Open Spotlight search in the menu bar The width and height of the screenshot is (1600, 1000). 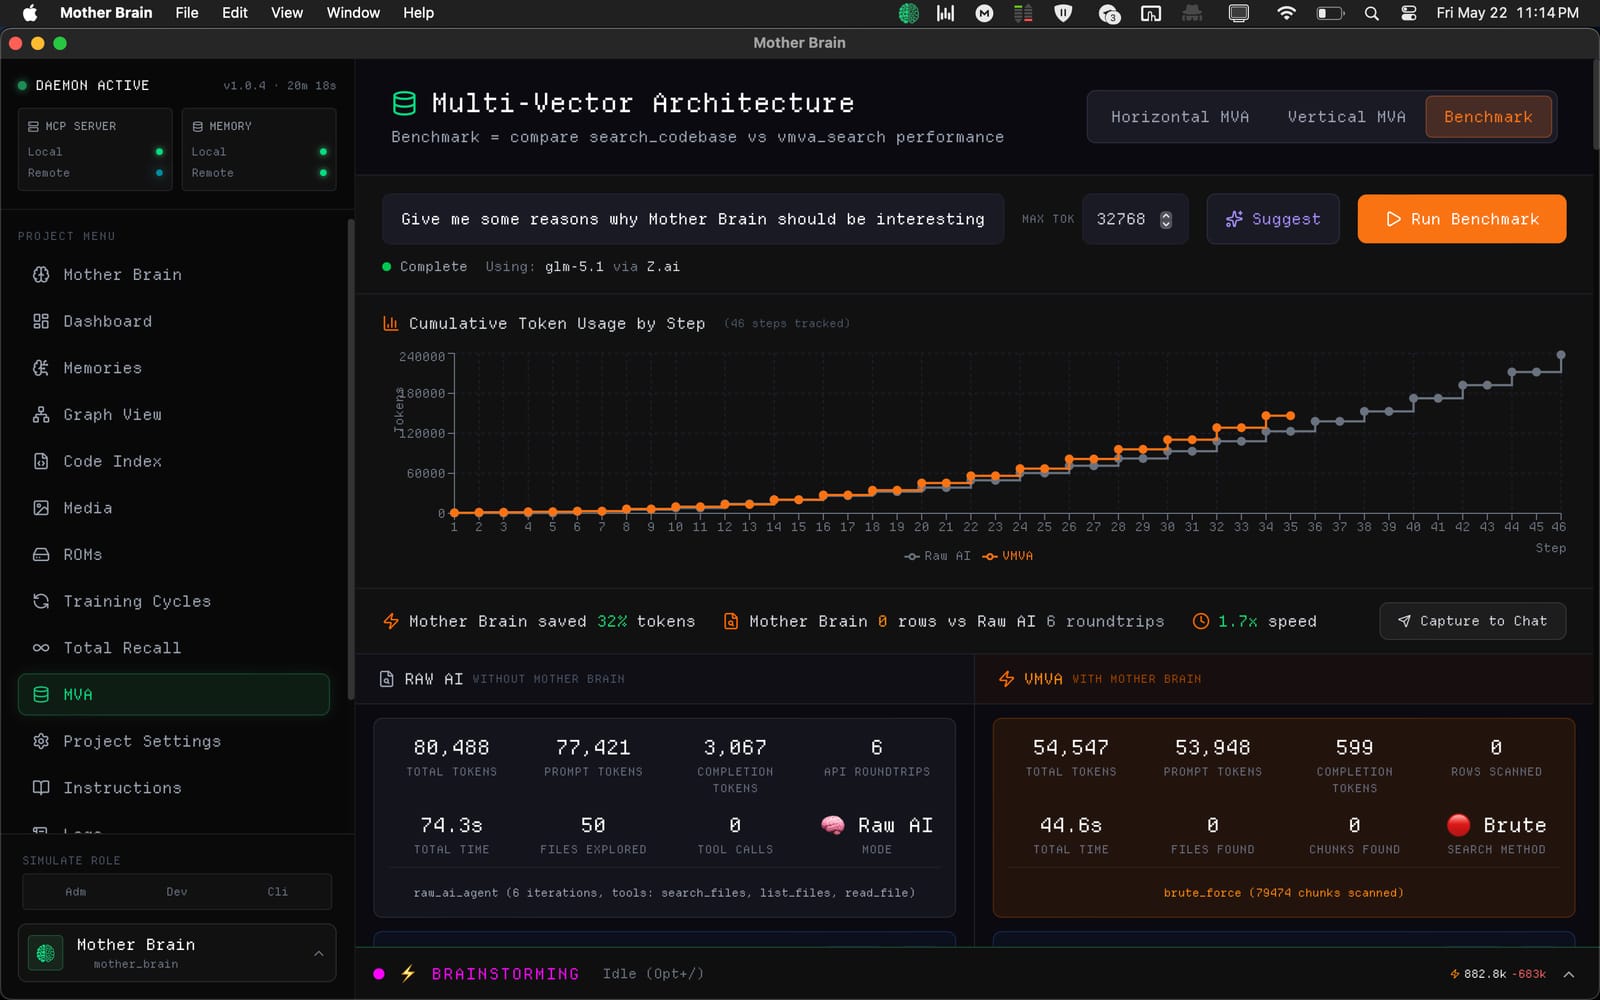tap(1372, 13)
